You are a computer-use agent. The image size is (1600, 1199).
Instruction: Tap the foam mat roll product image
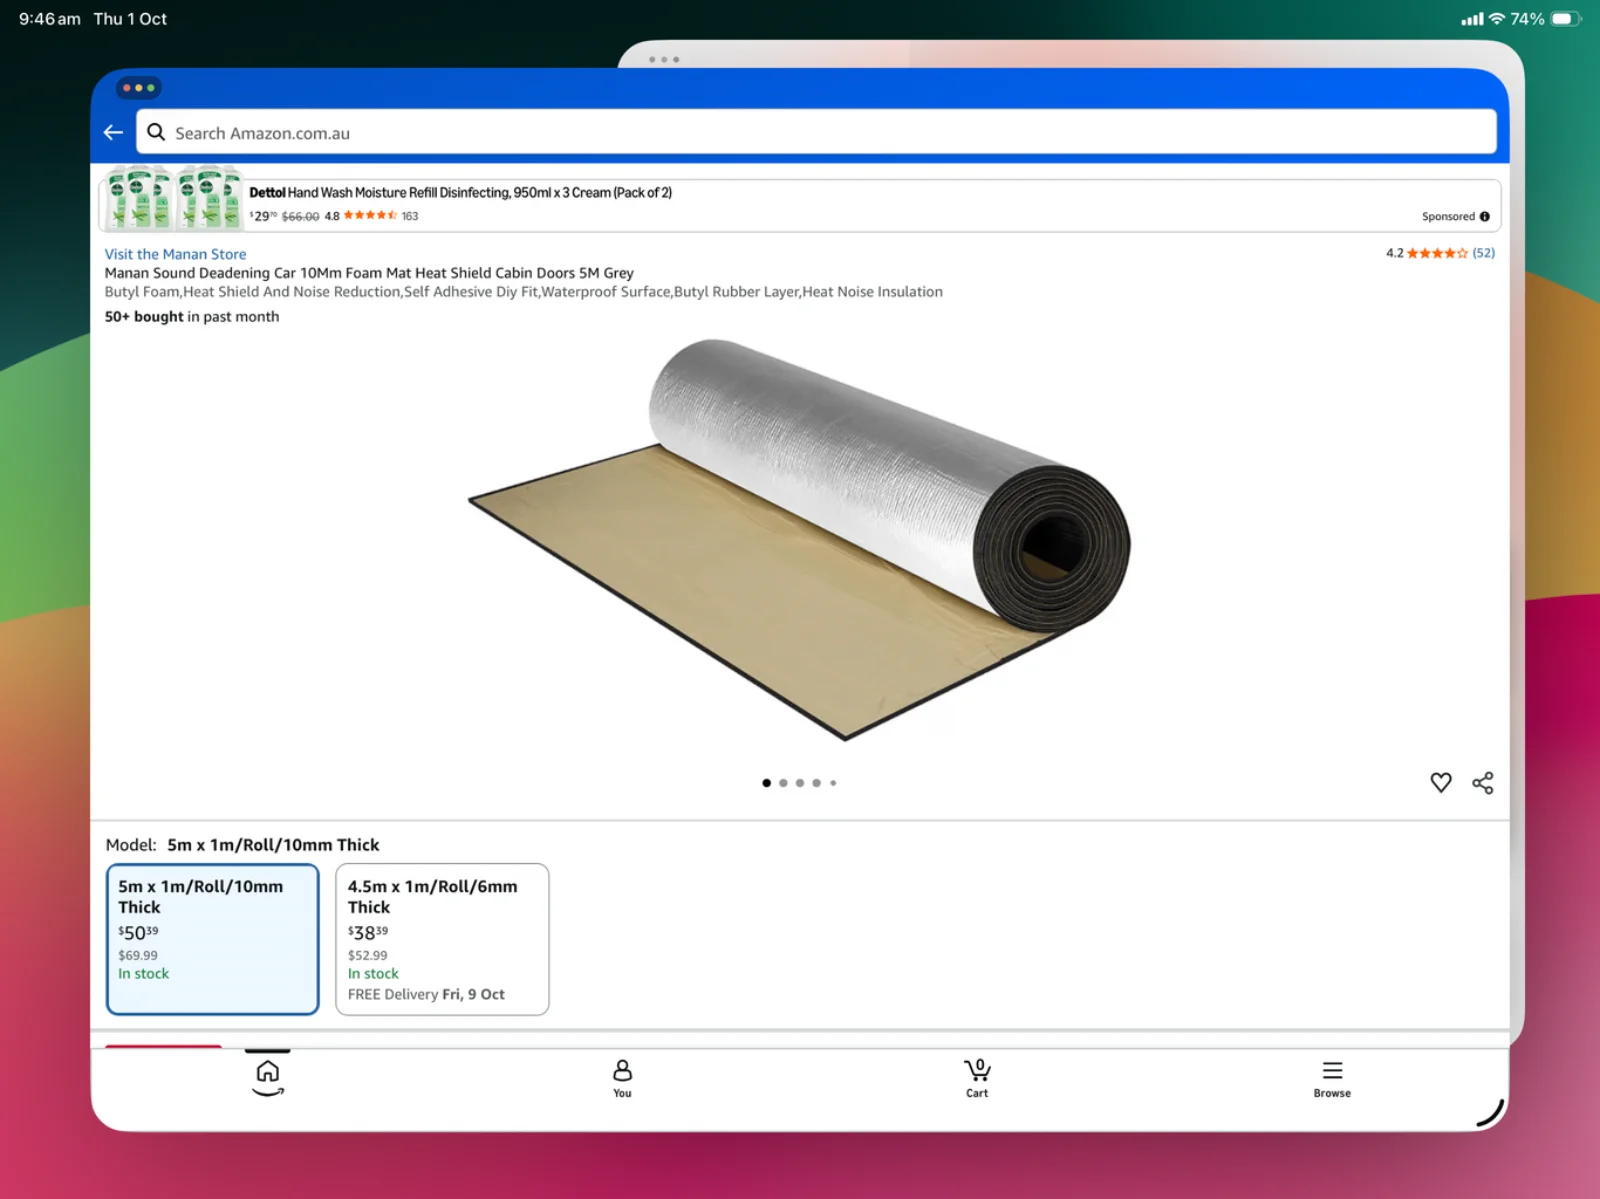coord(800,540)
